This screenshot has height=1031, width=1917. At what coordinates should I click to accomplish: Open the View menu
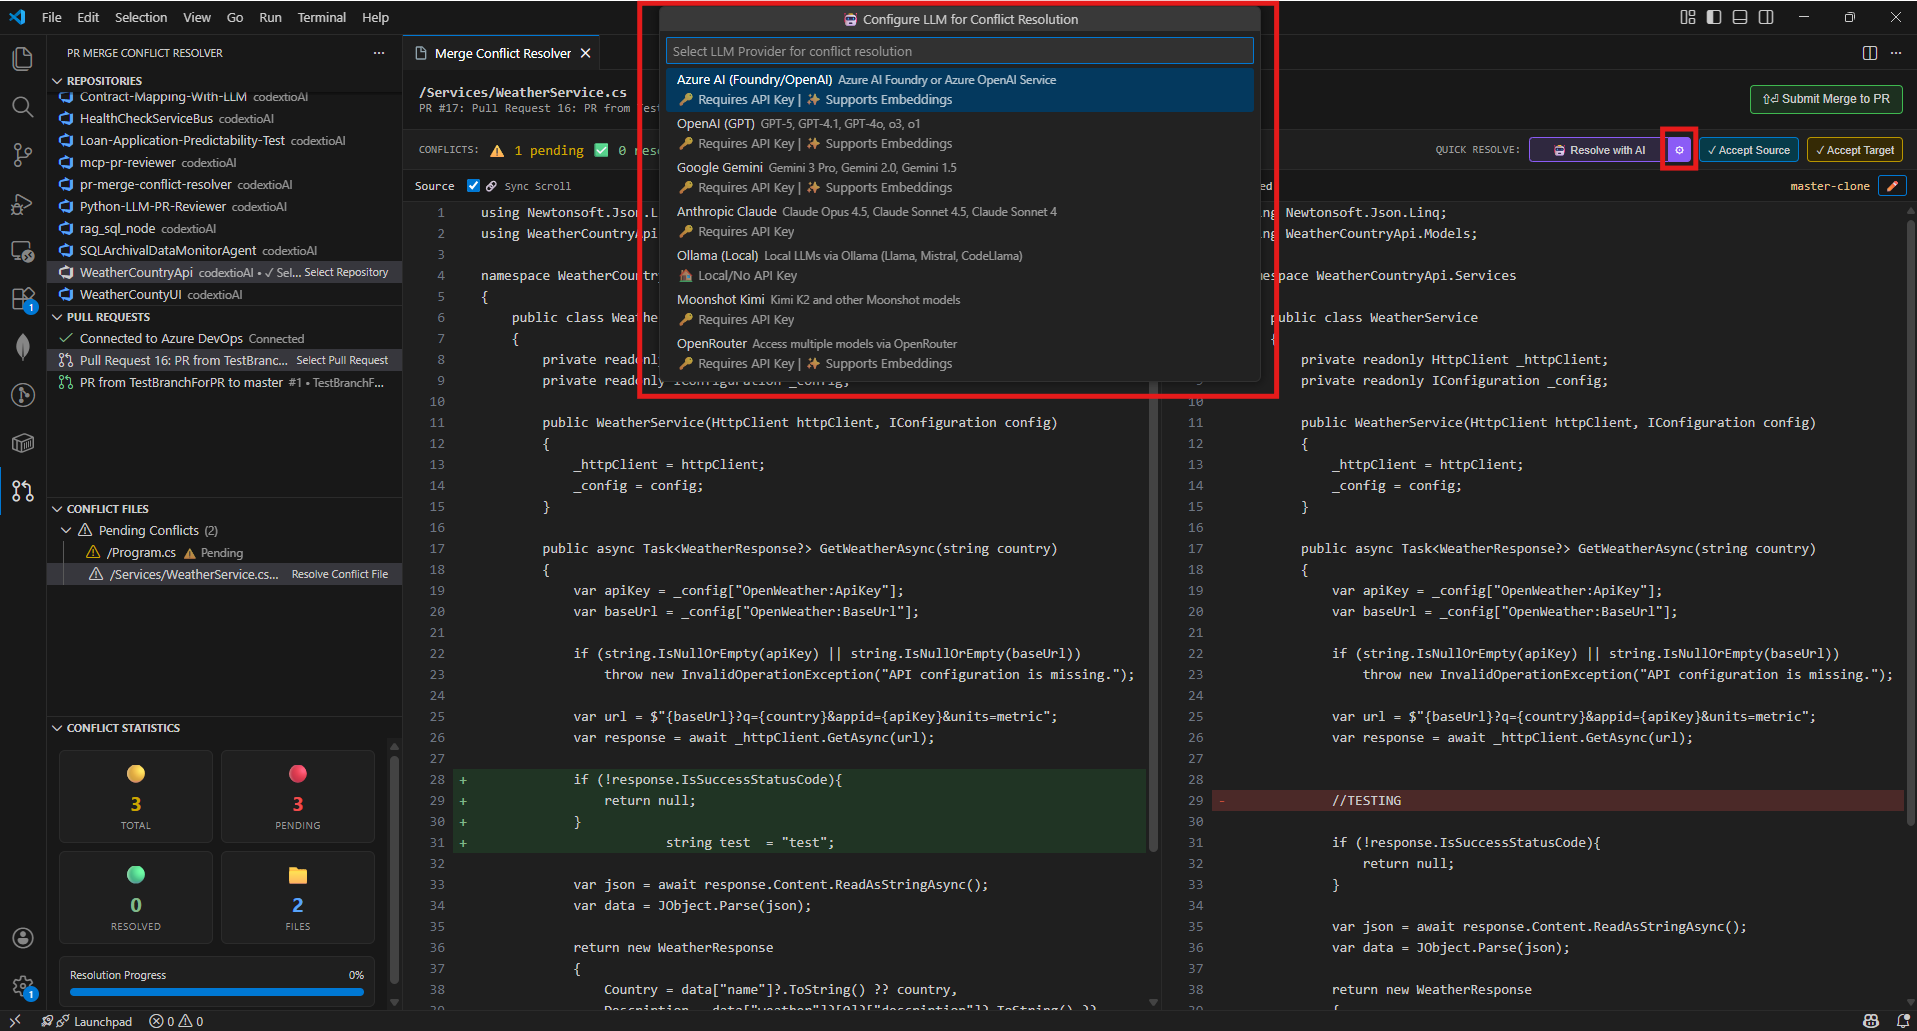[197, 17]
